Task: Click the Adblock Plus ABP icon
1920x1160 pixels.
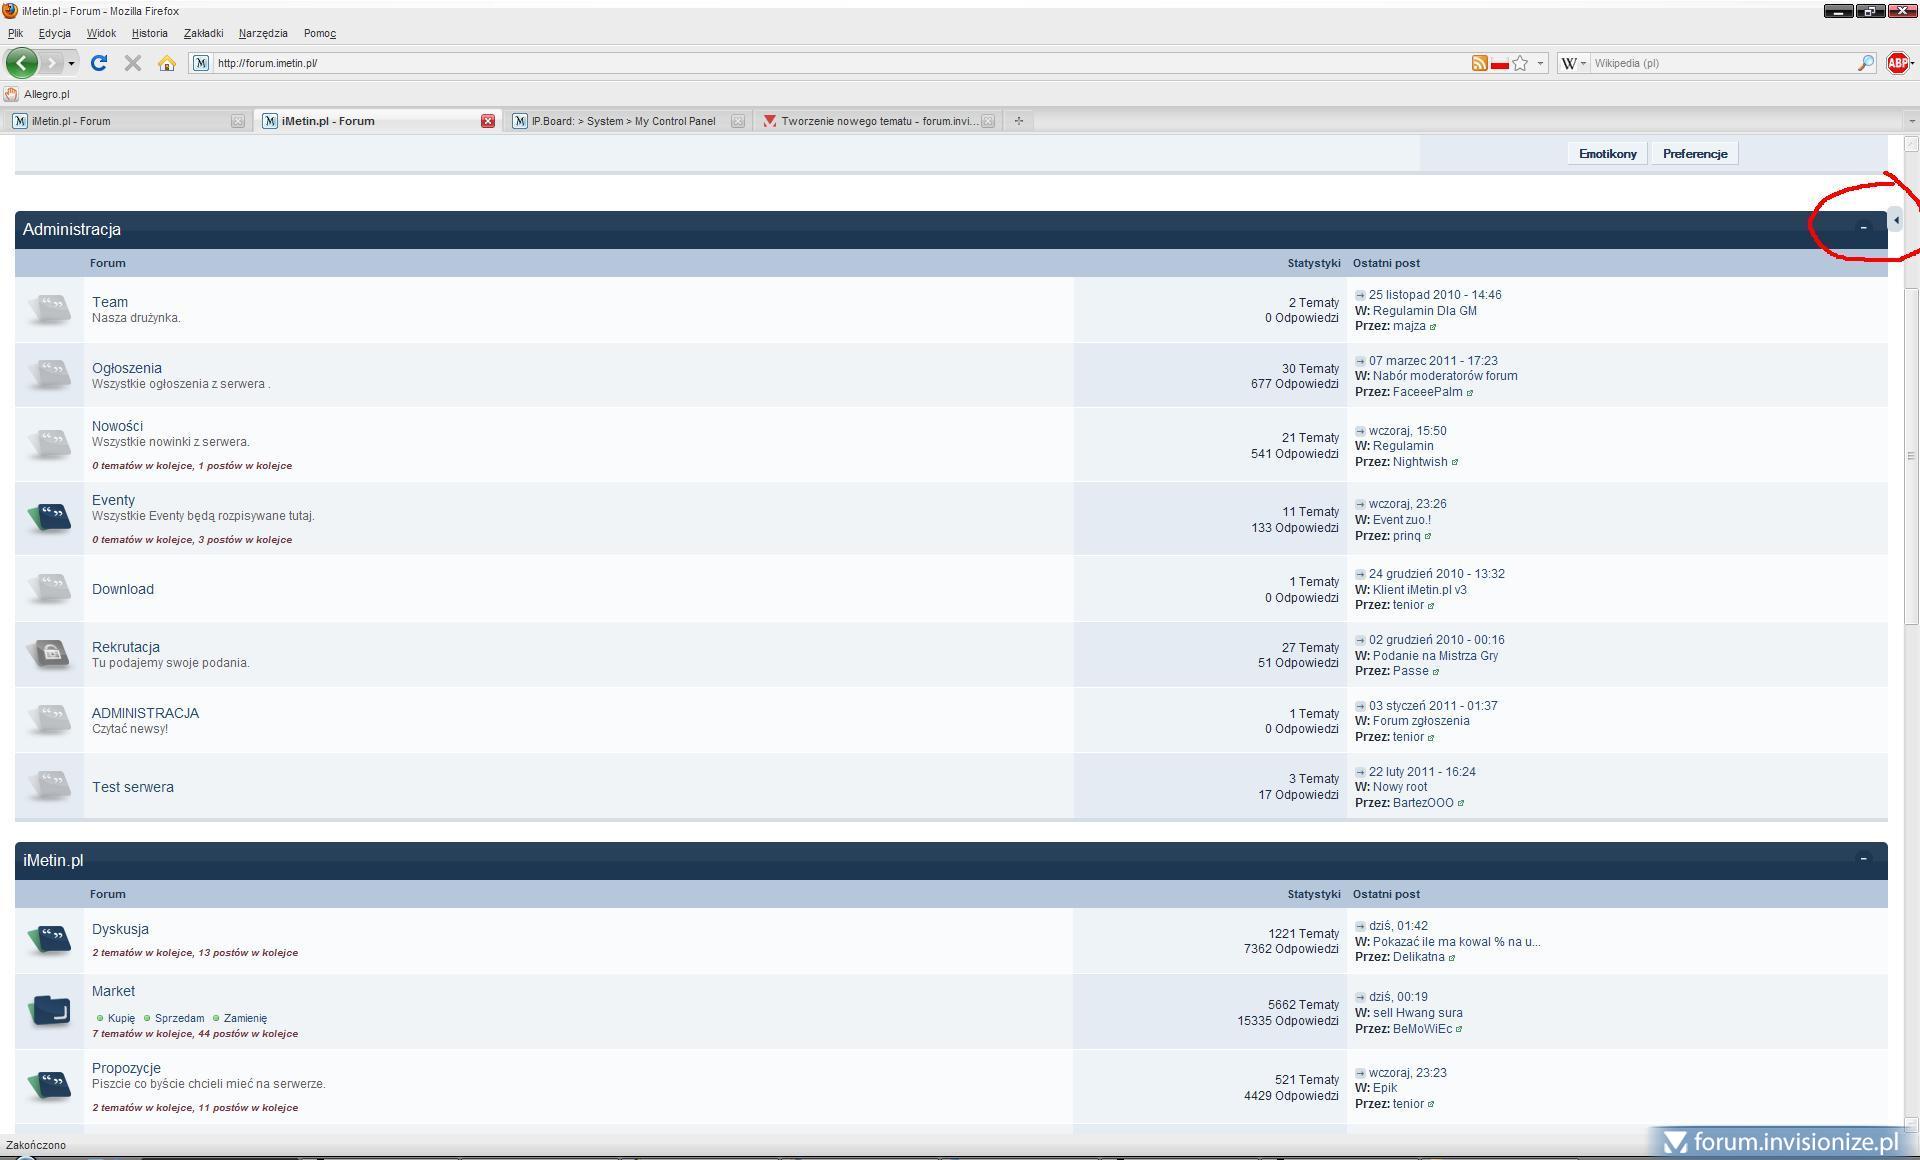Action: coord(1897,63)
